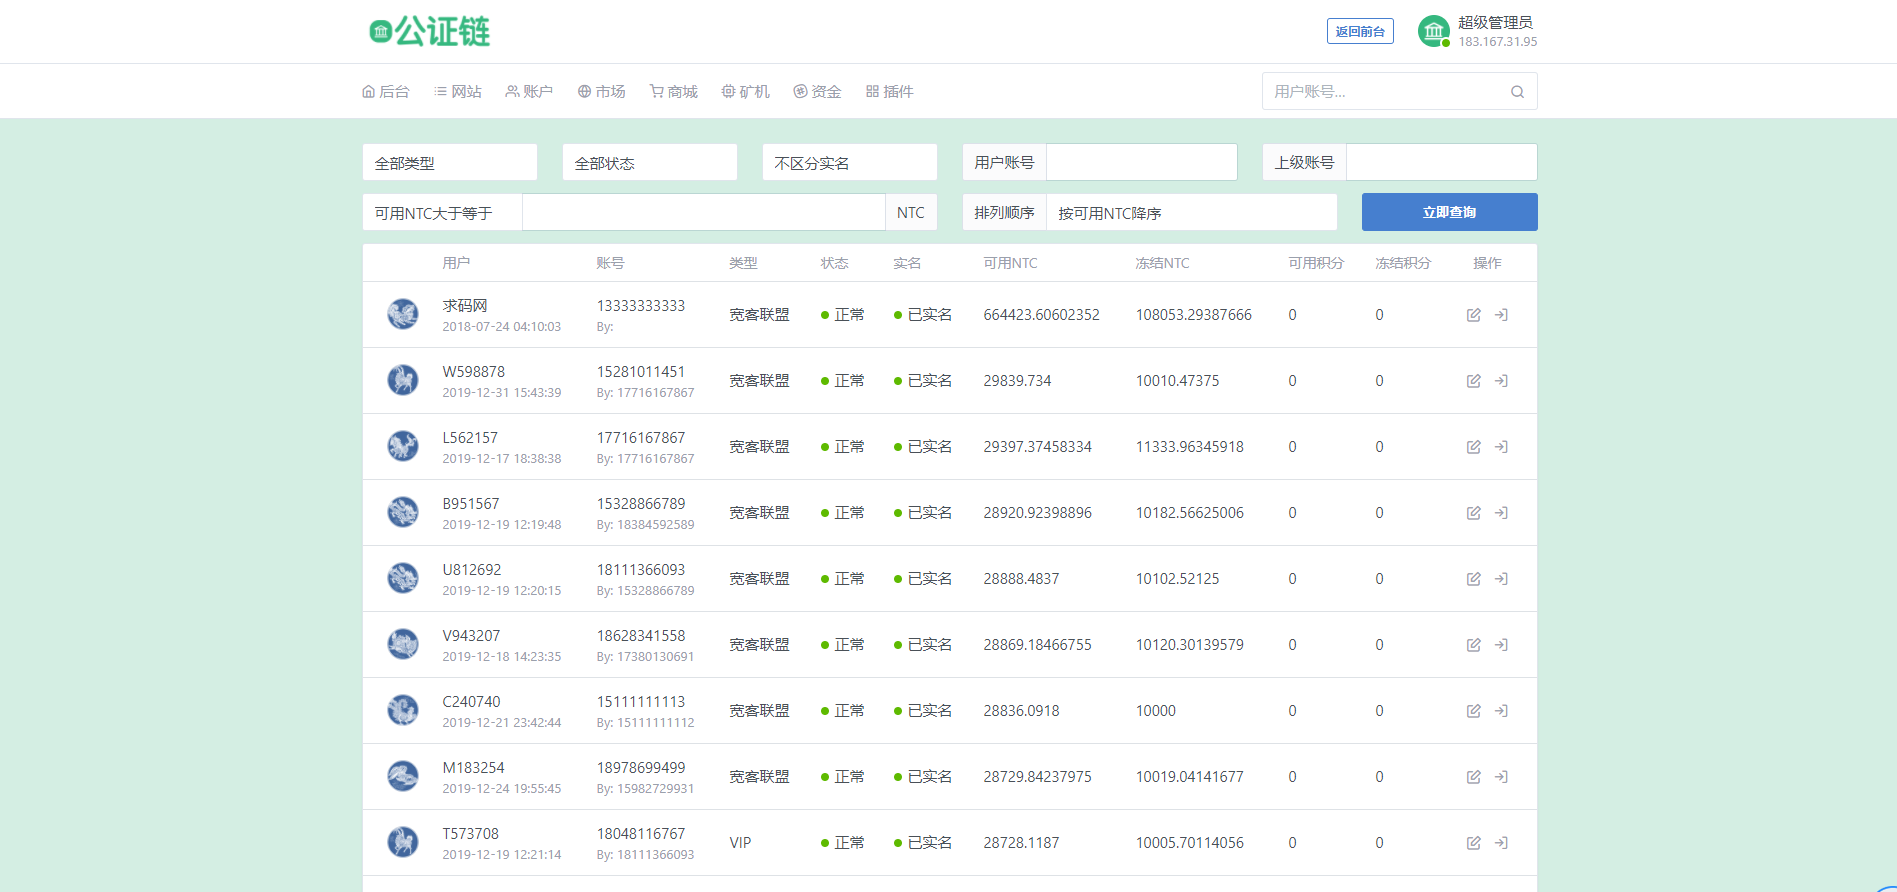Select the 资金 navigation item

817,91
